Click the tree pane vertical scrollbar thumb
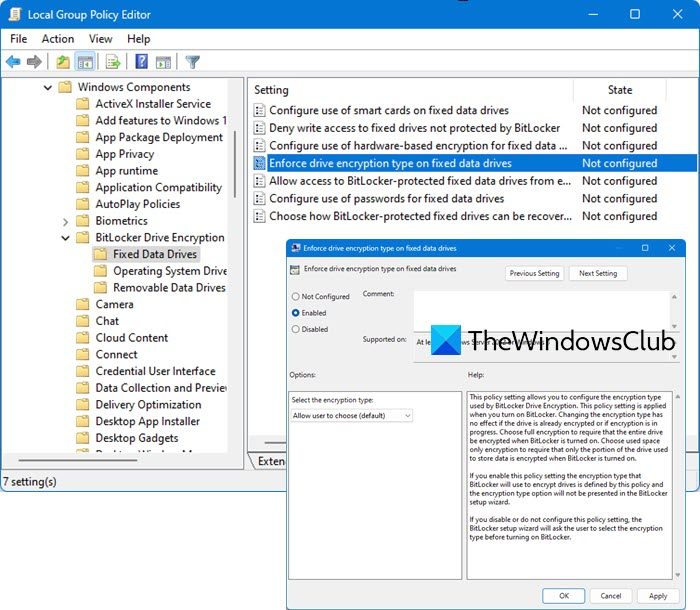Screen dimensions: 700x610 pyautogui.click(x=234, y=164)
